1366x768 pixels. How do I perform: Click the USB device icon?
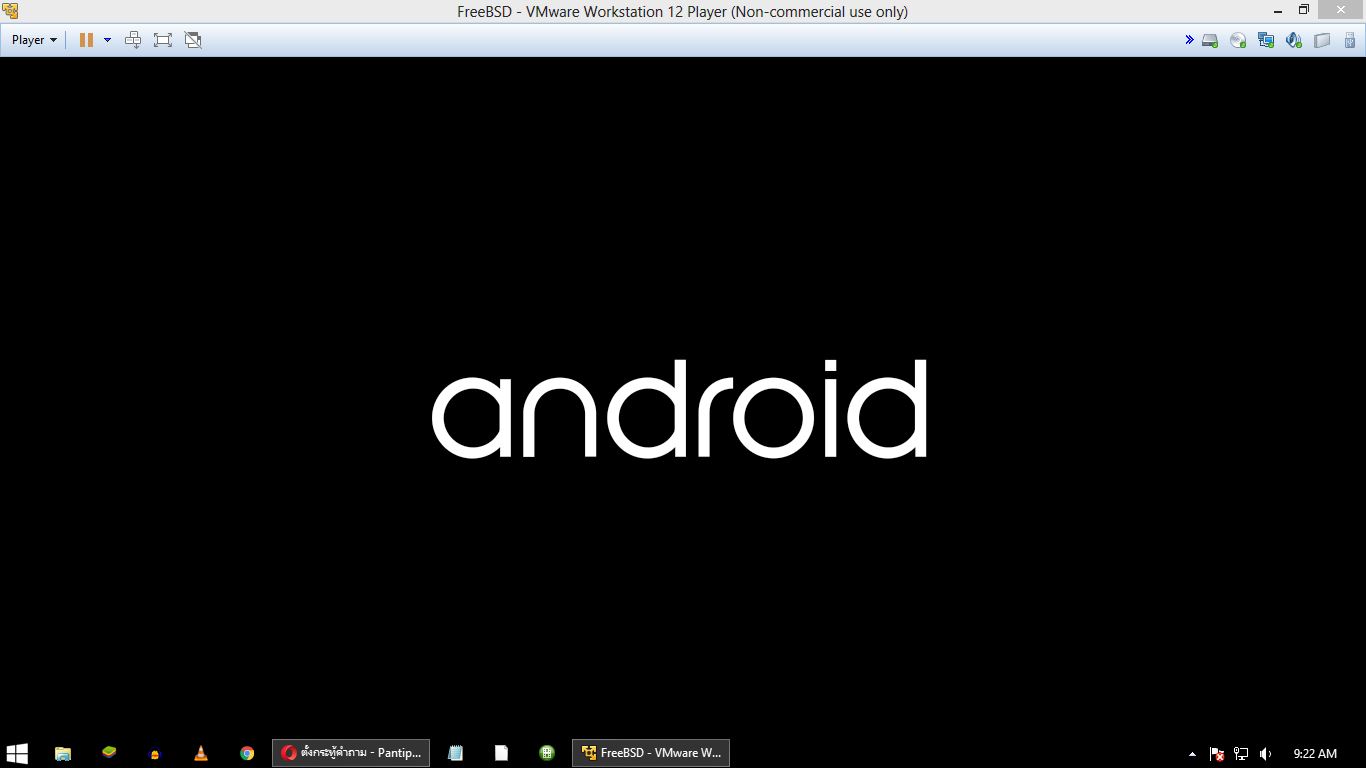[1349, 41]
